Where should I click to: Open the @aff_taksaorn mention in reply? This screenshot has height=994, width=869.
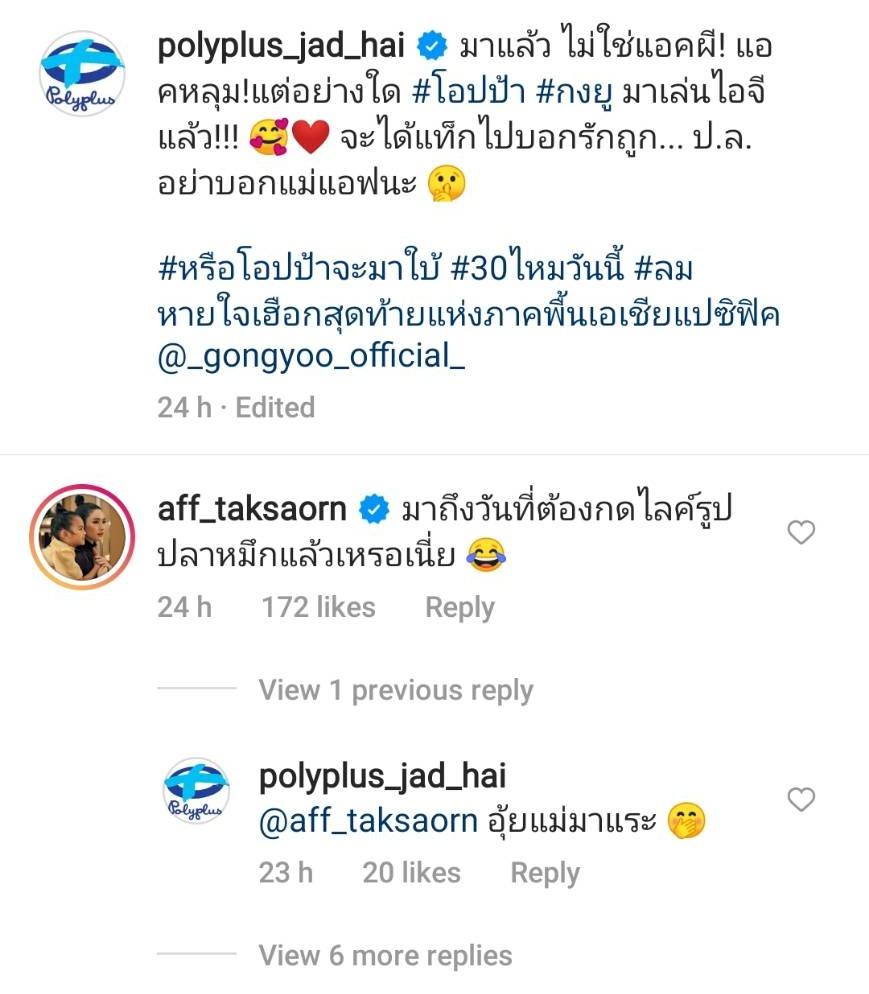[368, 822]
